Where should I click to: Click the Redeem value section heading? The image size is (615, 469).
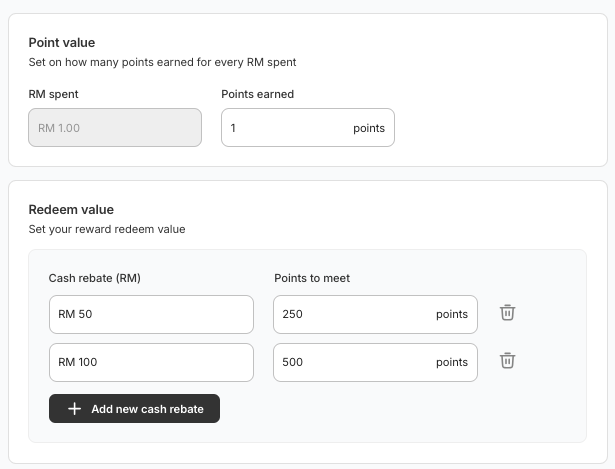tap(71, 209)
